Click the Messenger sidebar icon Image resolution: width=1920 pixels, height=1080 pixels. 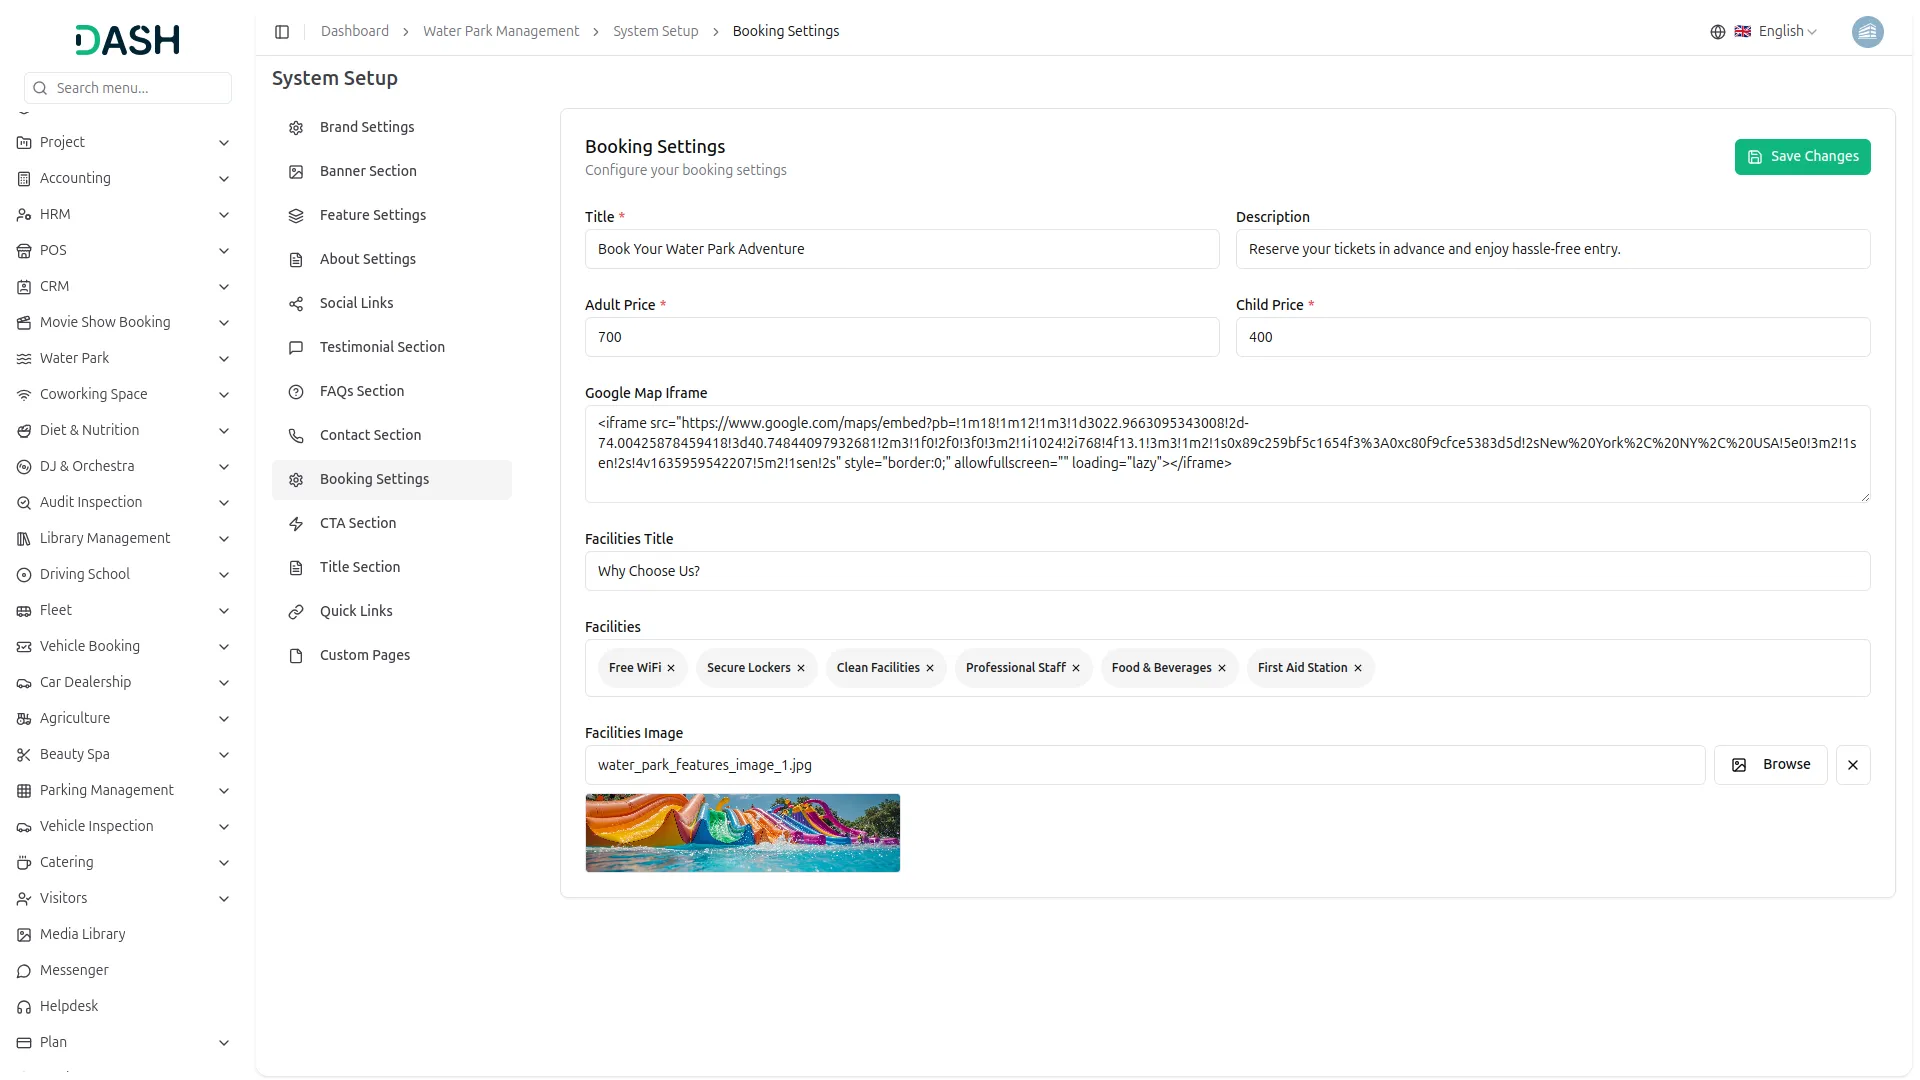click(x=24, y=970)
